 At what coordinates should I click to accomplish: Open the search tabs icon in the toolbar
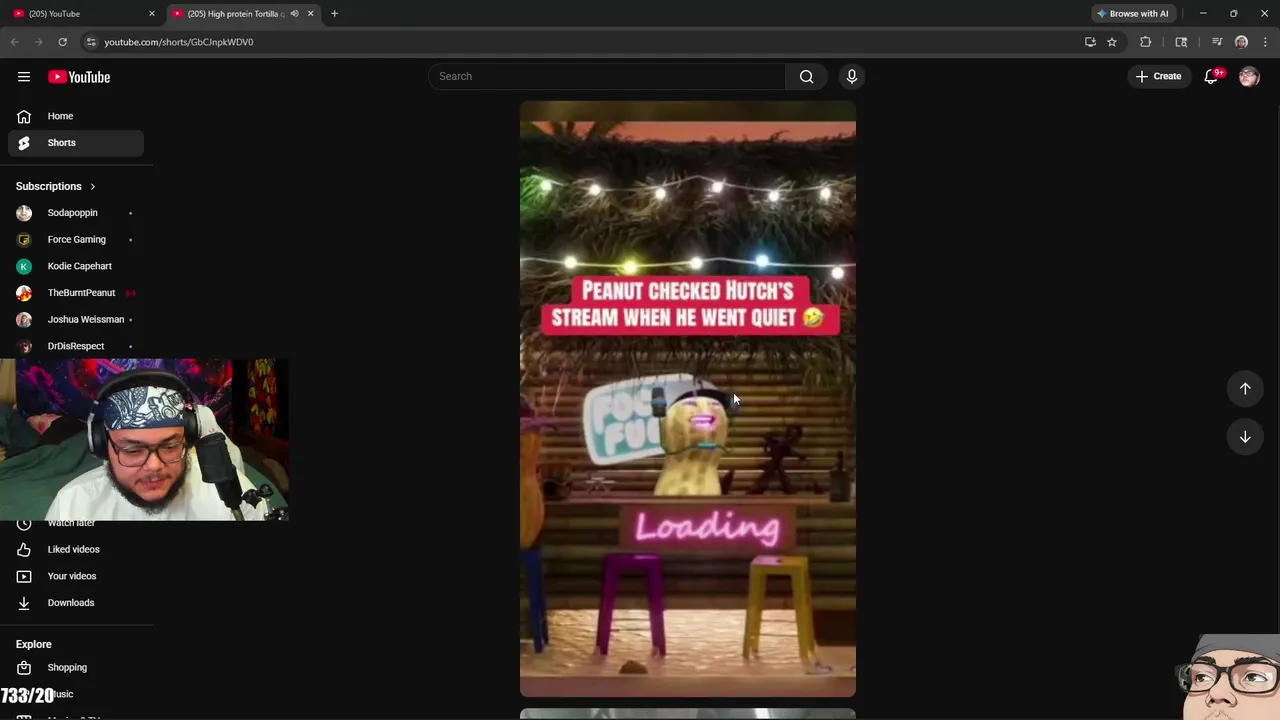tap(1181, 42)
